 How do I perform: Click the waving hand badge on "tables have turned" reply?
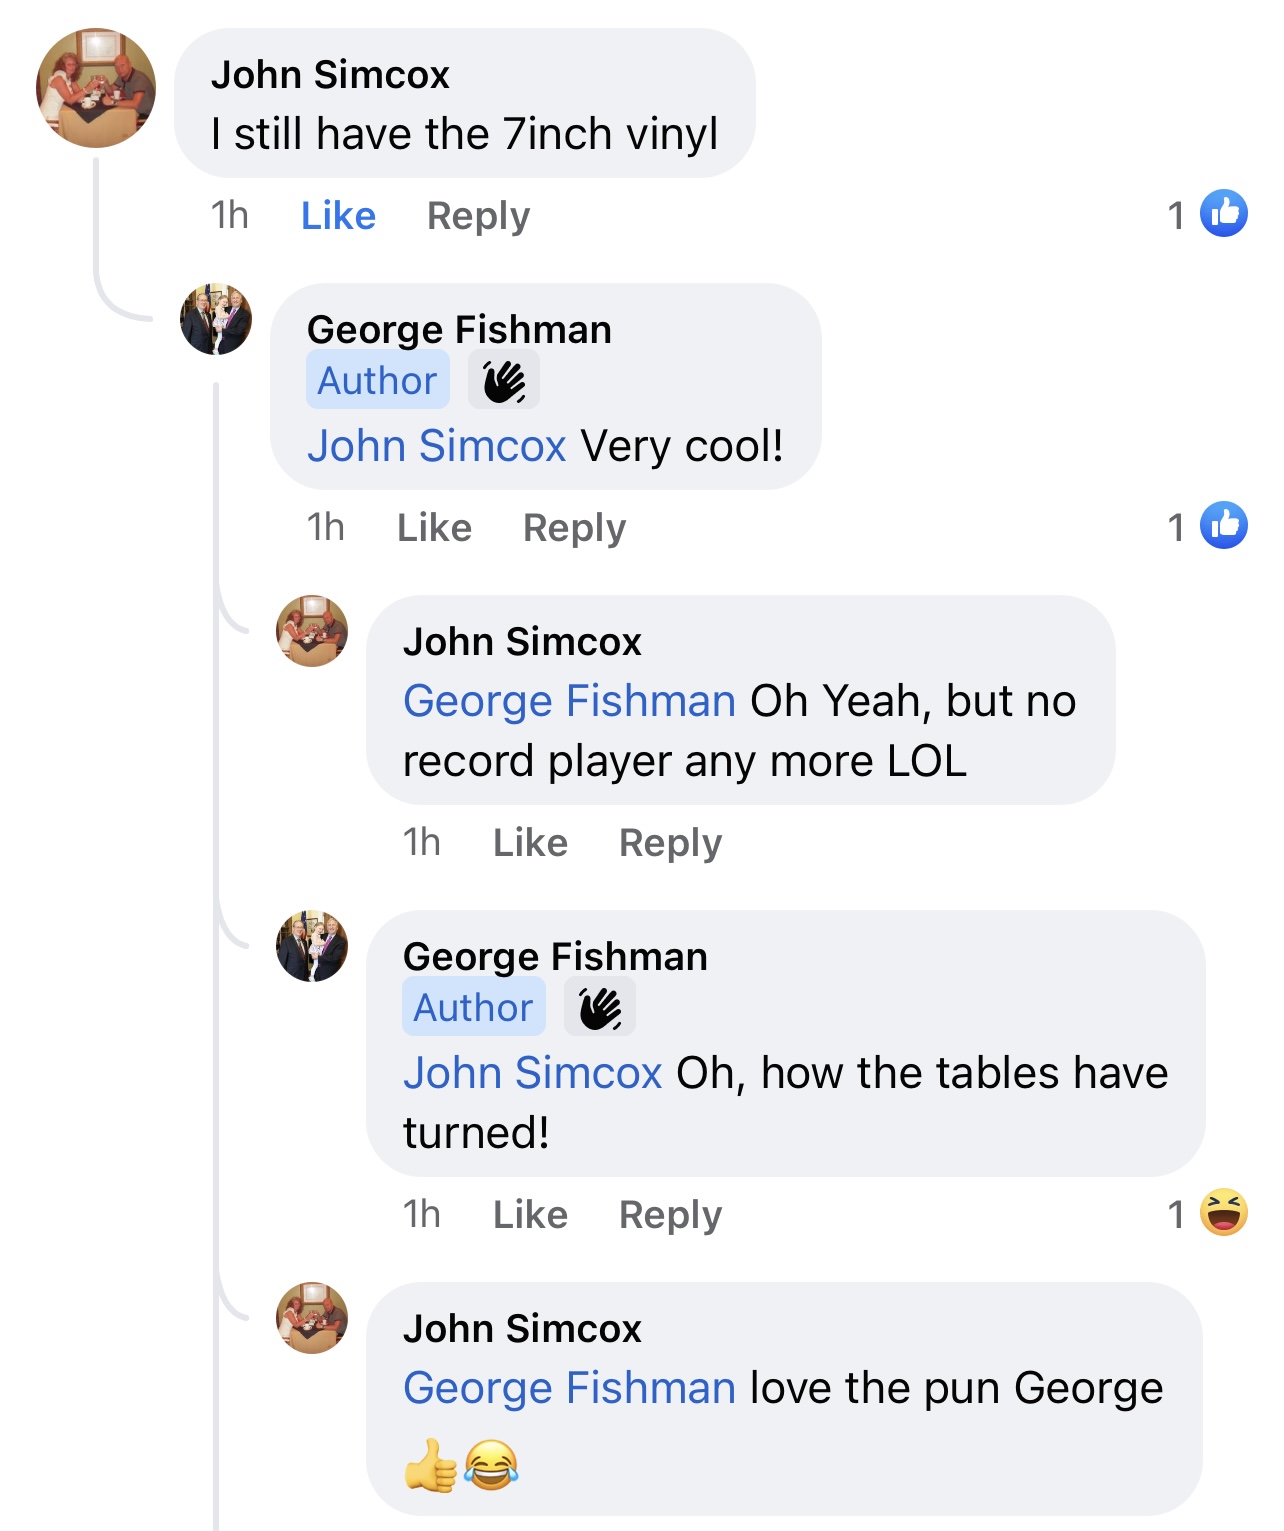click(x=600, y=1008)
